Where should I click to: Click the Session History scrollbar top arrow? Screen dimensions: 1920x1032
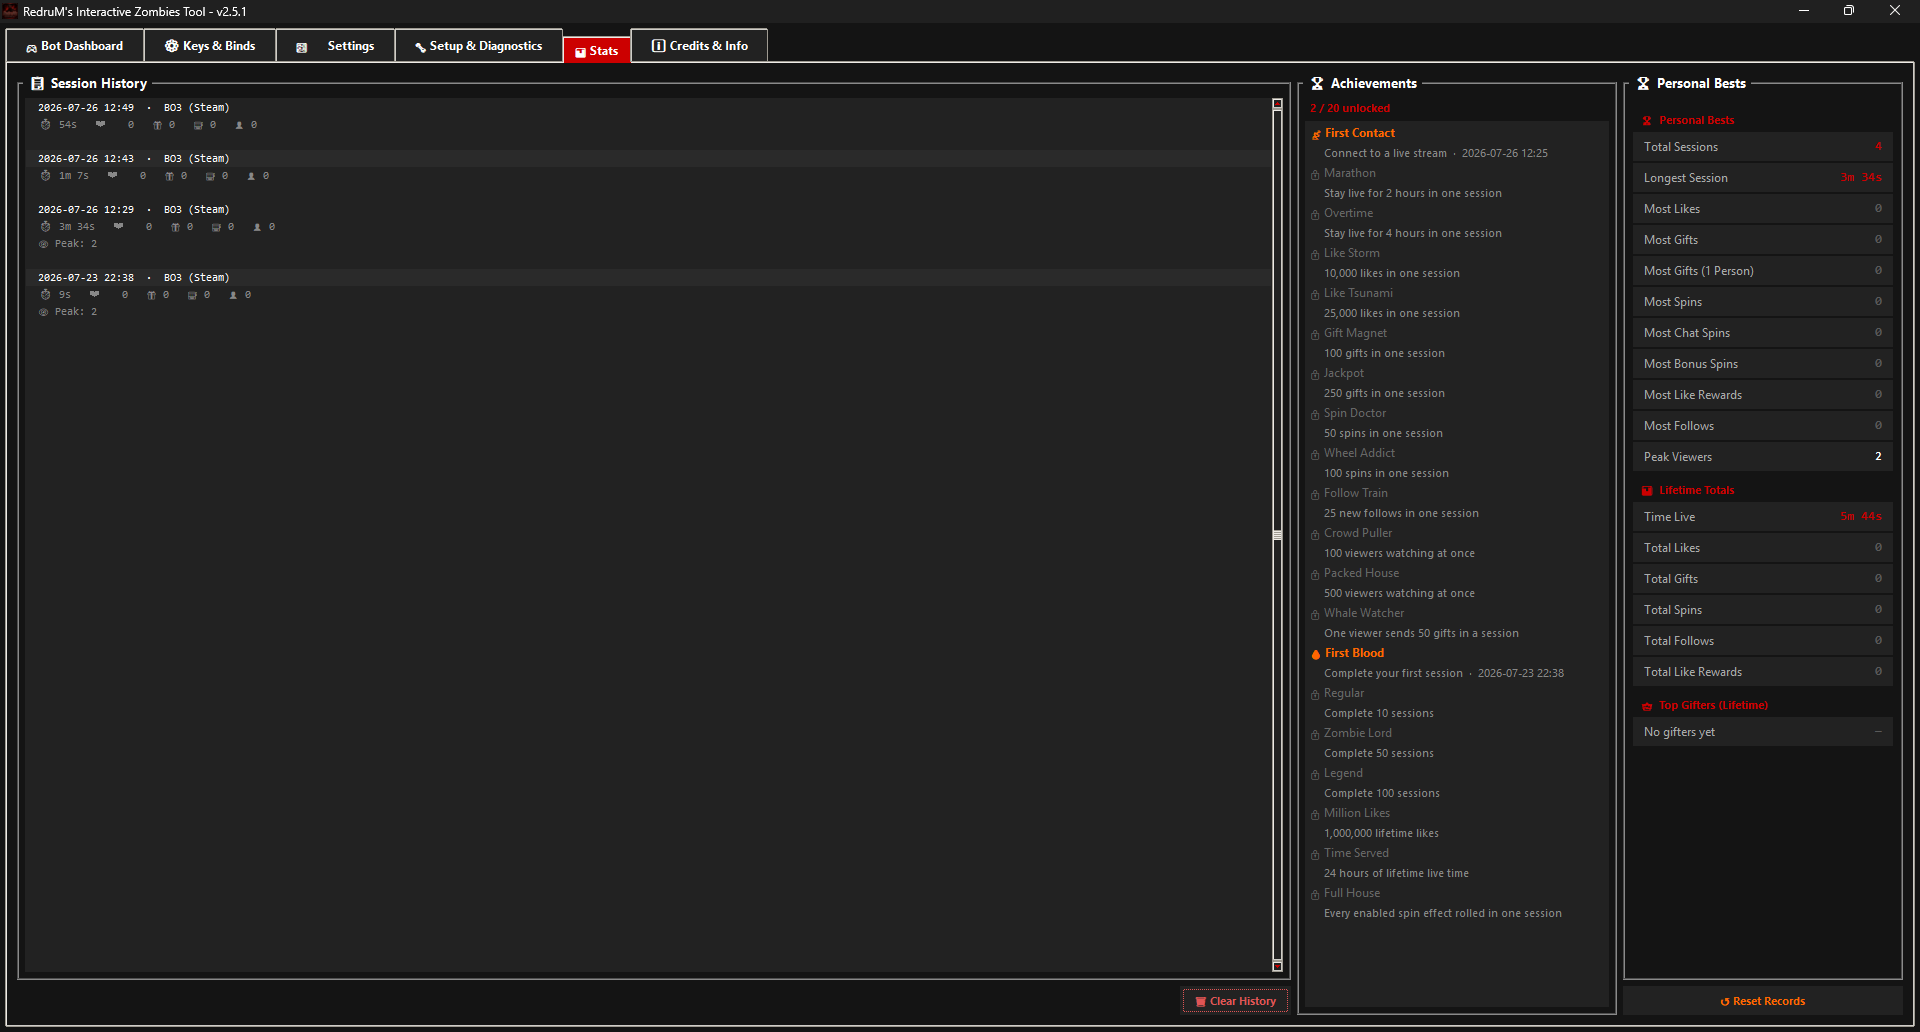point(1277,104)
